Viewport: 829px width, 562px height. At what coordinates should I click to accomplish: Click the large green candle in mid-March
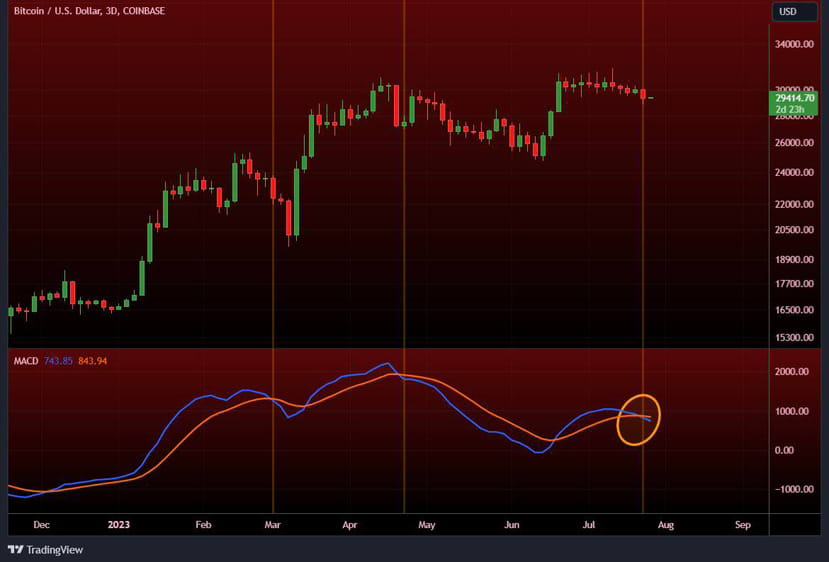click(x=297, y=202)
